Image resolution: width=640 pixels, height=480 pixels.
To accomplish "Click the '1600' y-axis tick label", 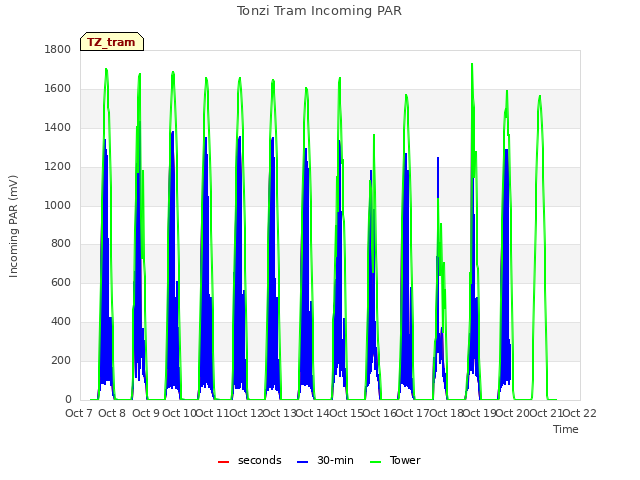I will point(58,88).
